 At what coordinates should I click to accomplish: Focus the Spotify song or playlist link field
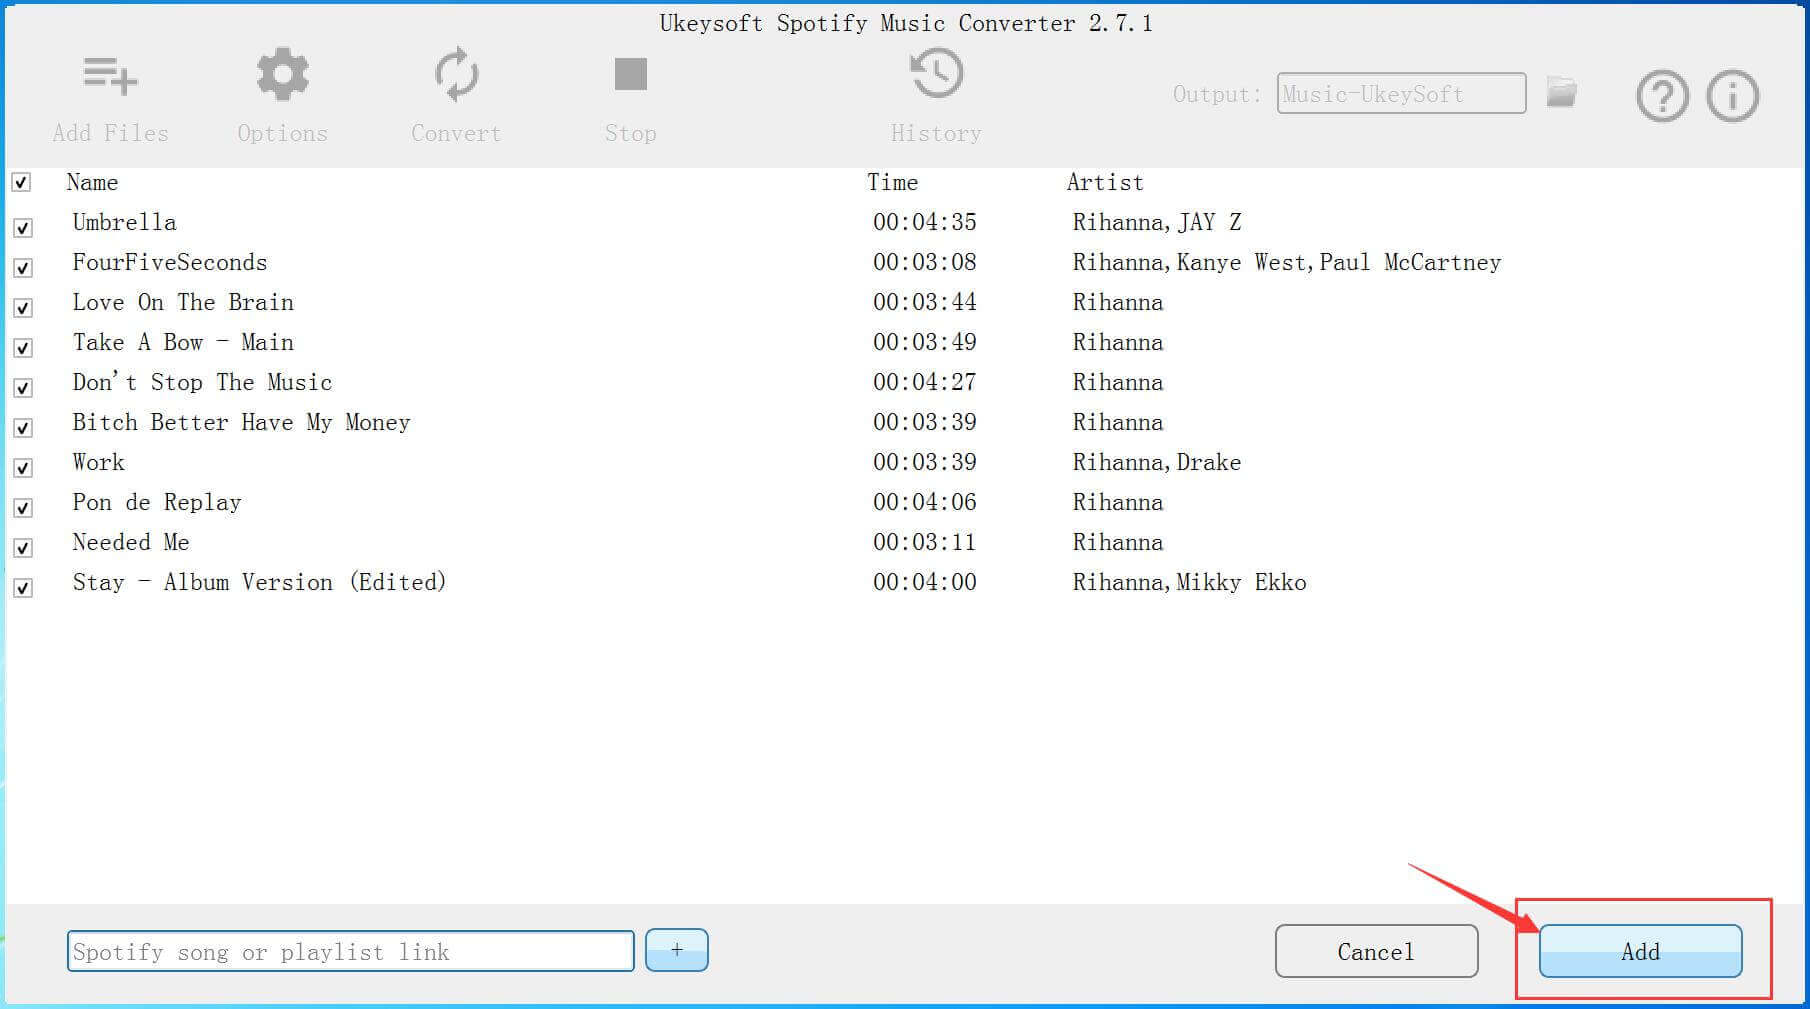coord(351,951)
